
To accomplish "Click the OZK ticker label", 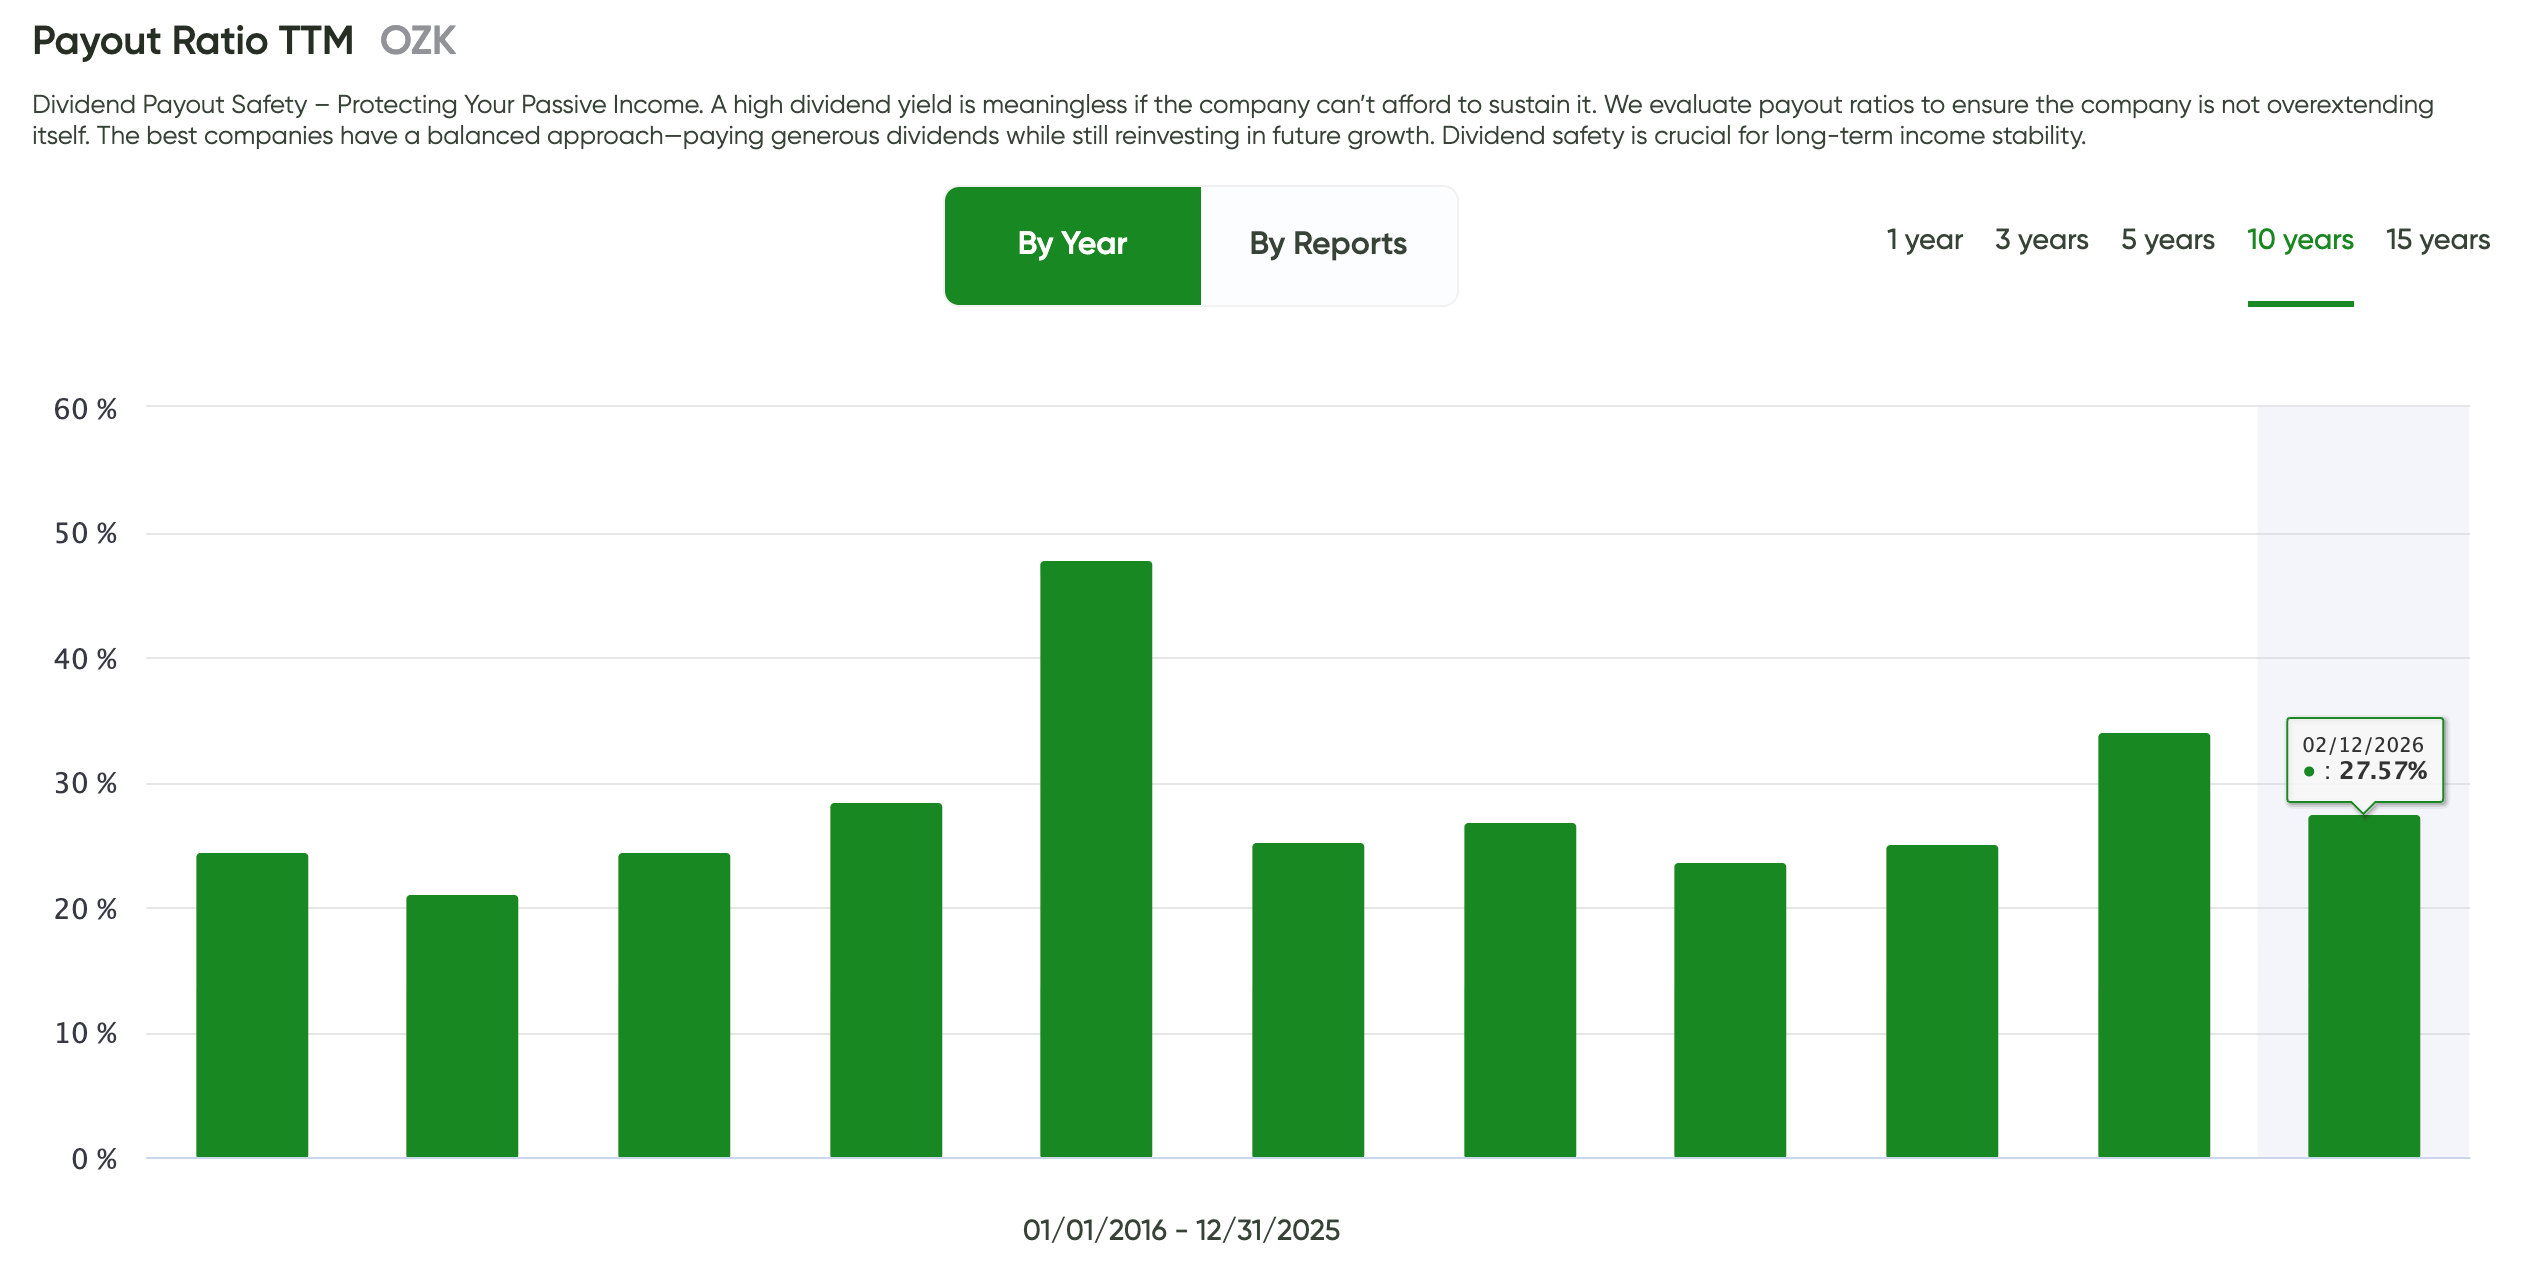I will coord(418,41).
